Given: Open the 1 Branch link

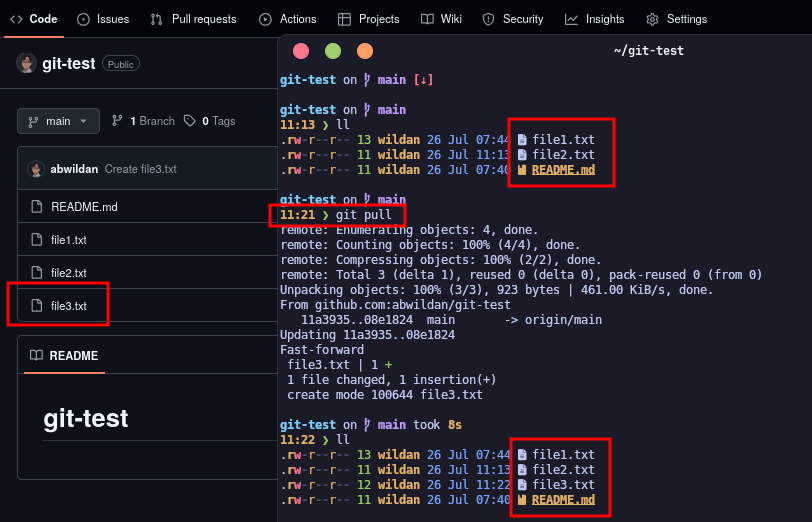Looking at the screenshot, I should coord(143,121).
